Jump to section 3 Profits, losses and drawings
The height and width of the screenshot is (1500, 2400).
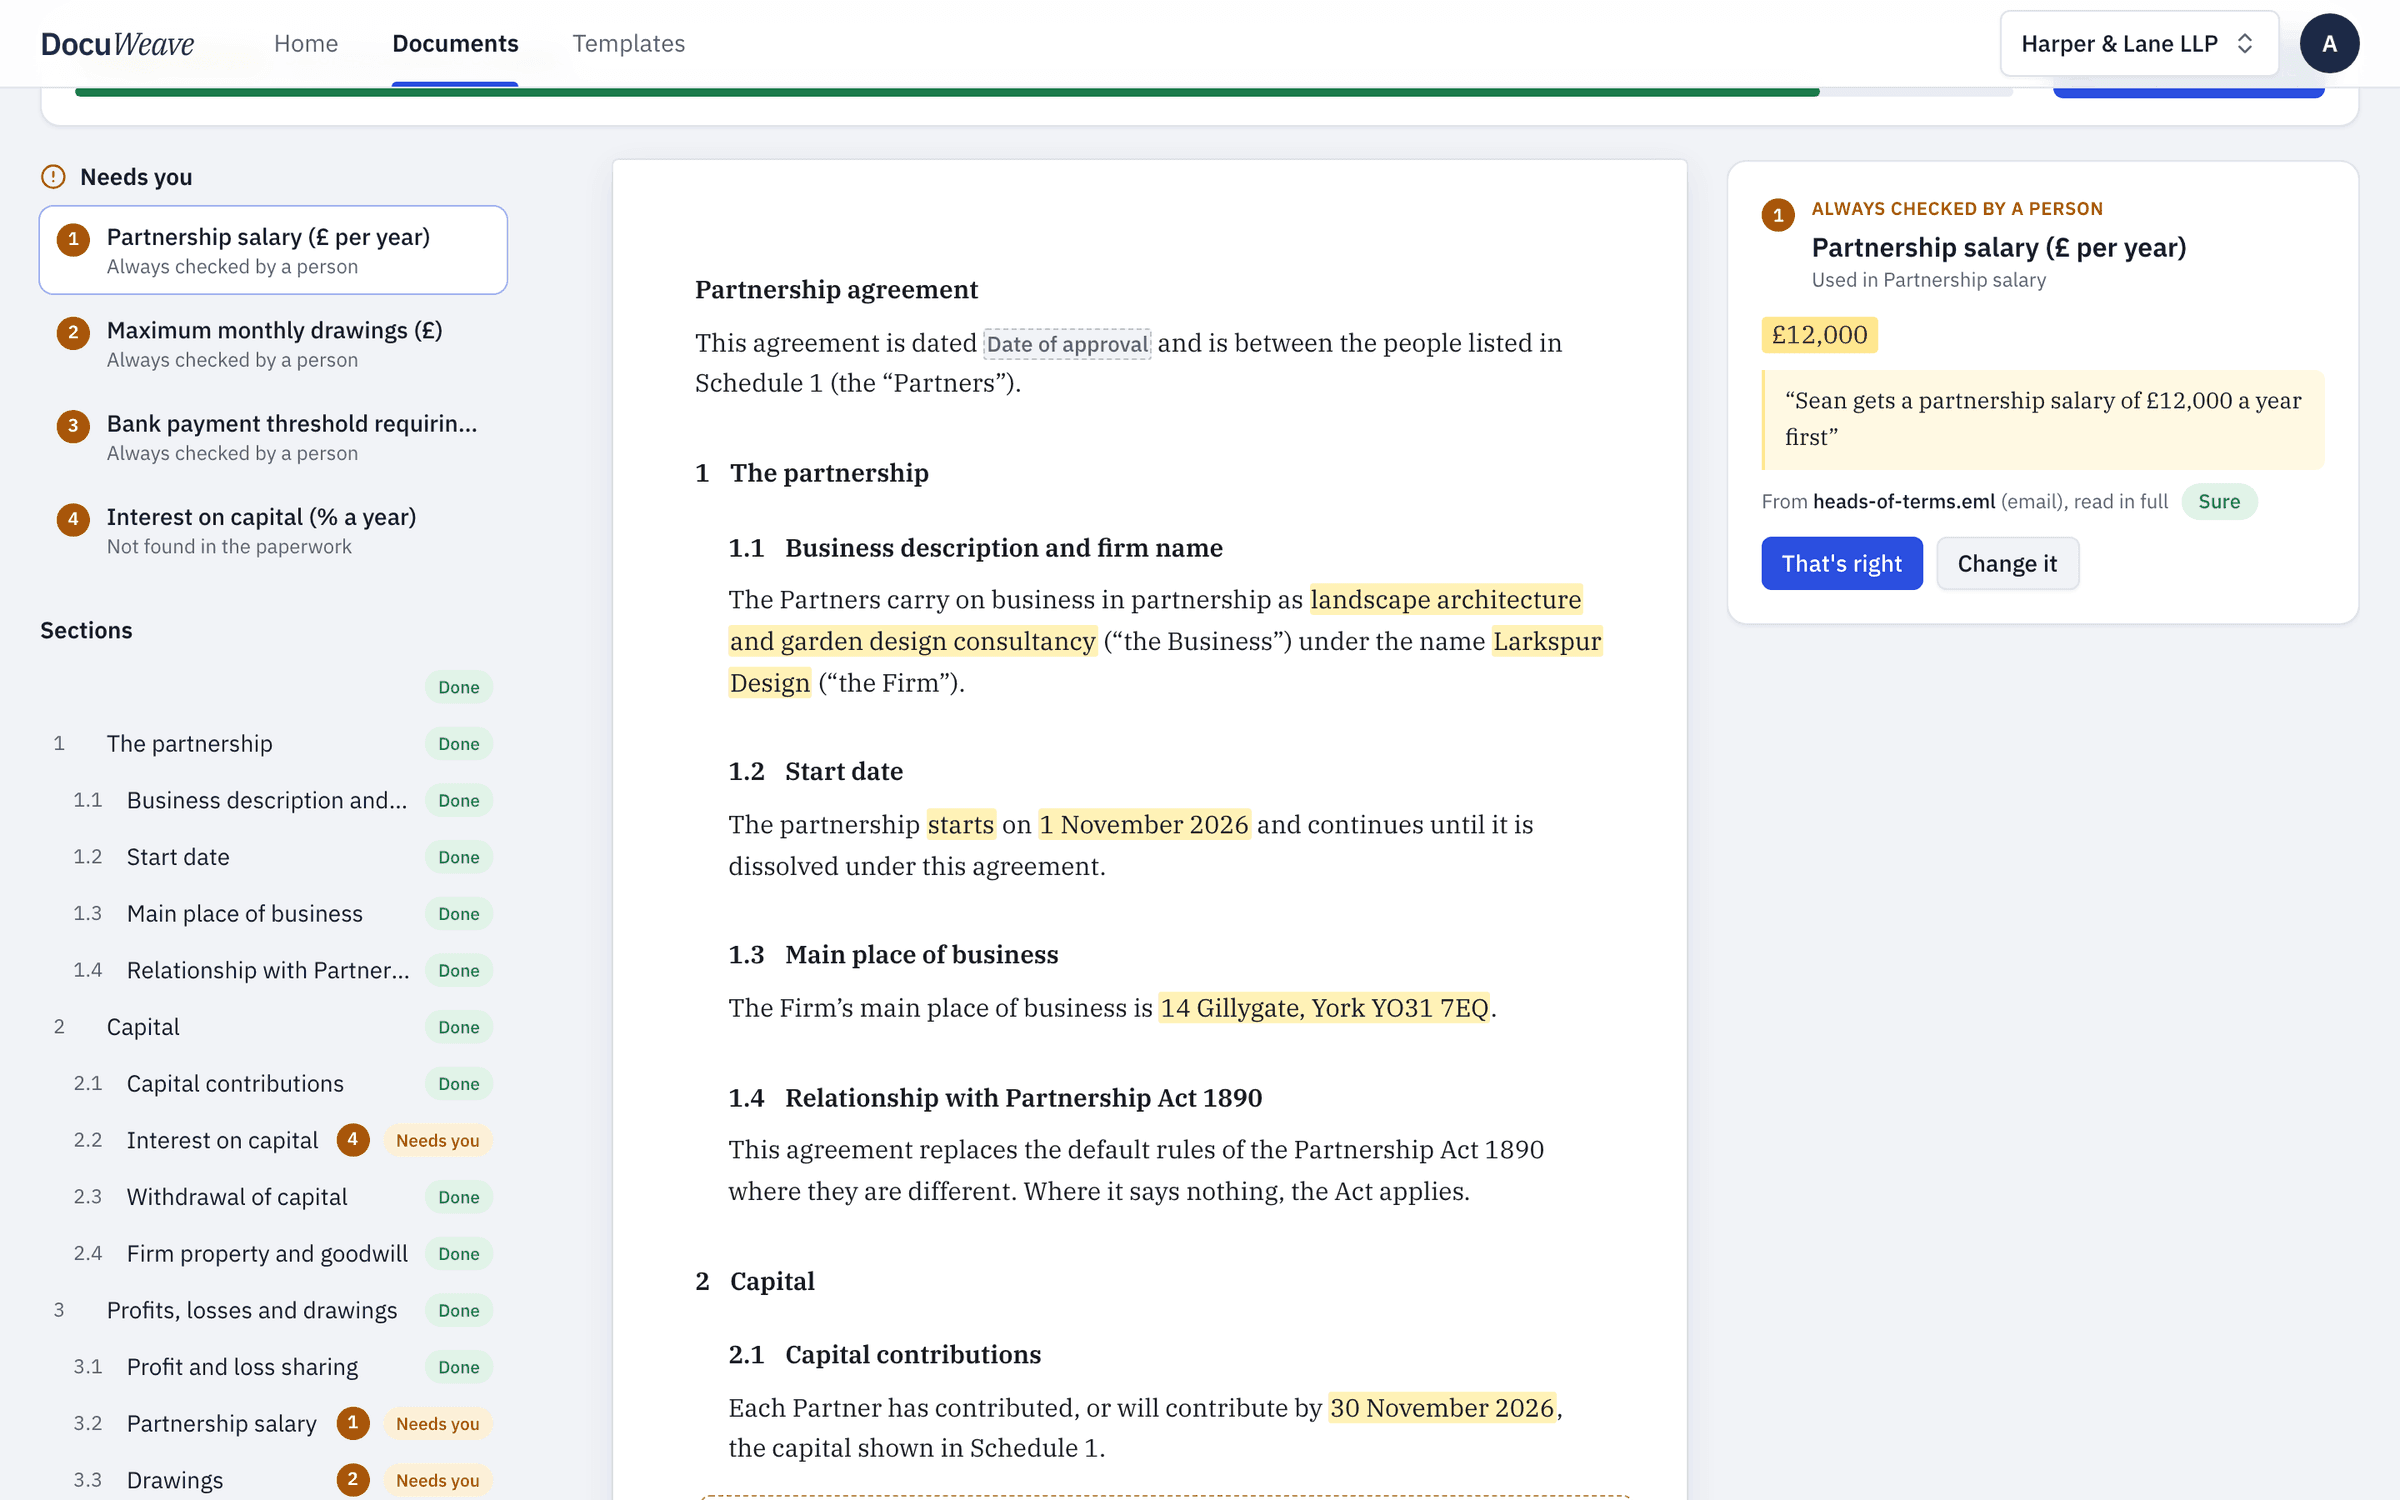coord(273,1310)
